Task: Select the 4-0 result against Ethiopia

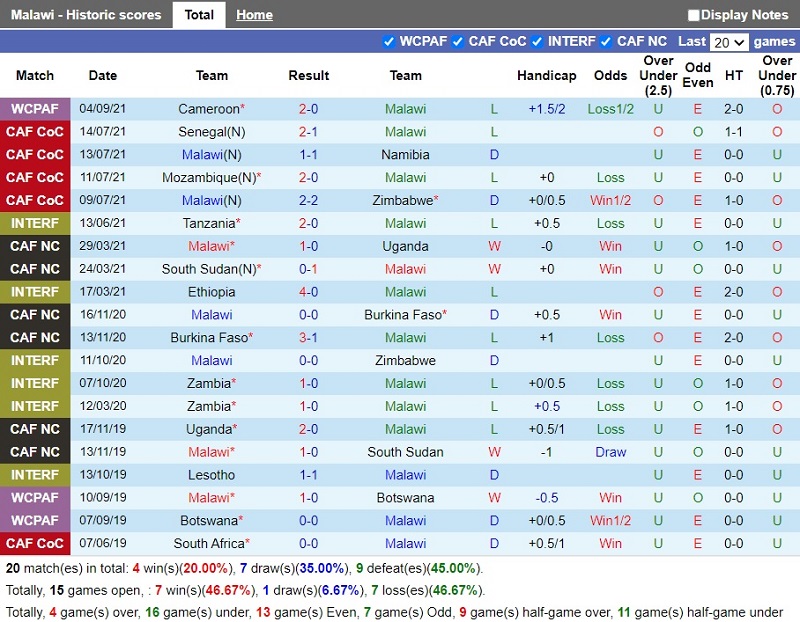Action: pyautogui.click(x=309, y=292)
